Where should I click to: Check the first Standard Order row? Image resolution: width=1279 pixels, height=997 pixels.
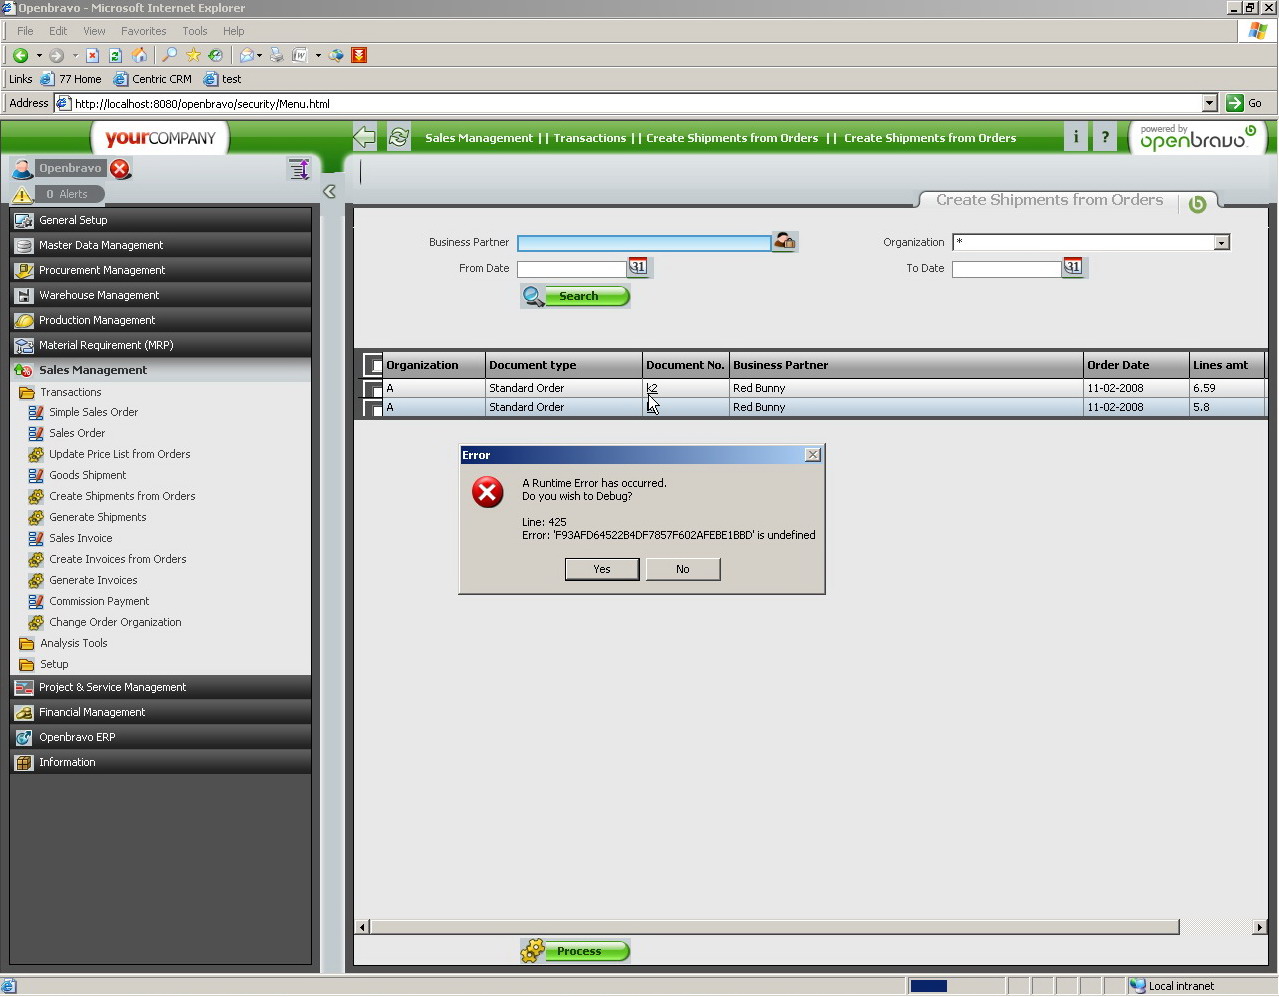point(373,389)
